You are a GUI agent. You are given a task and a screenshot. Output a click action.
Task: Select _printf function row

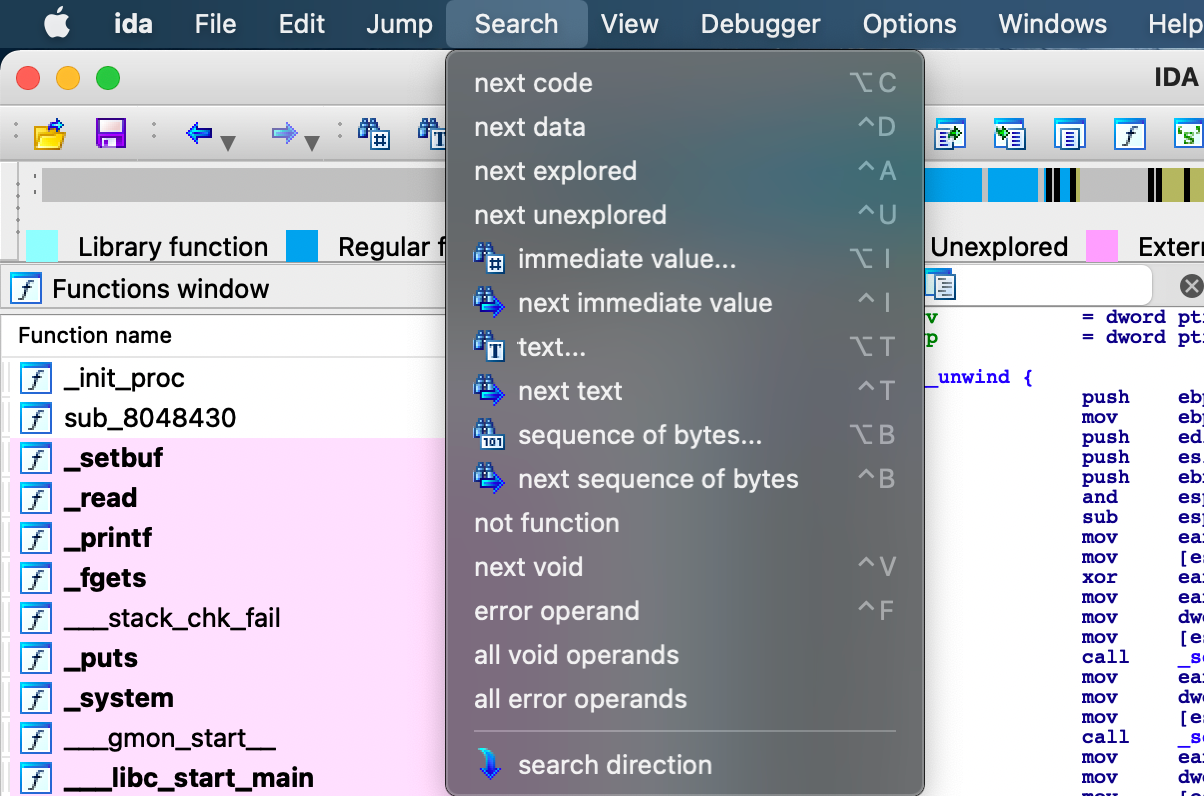pos(224,538)
